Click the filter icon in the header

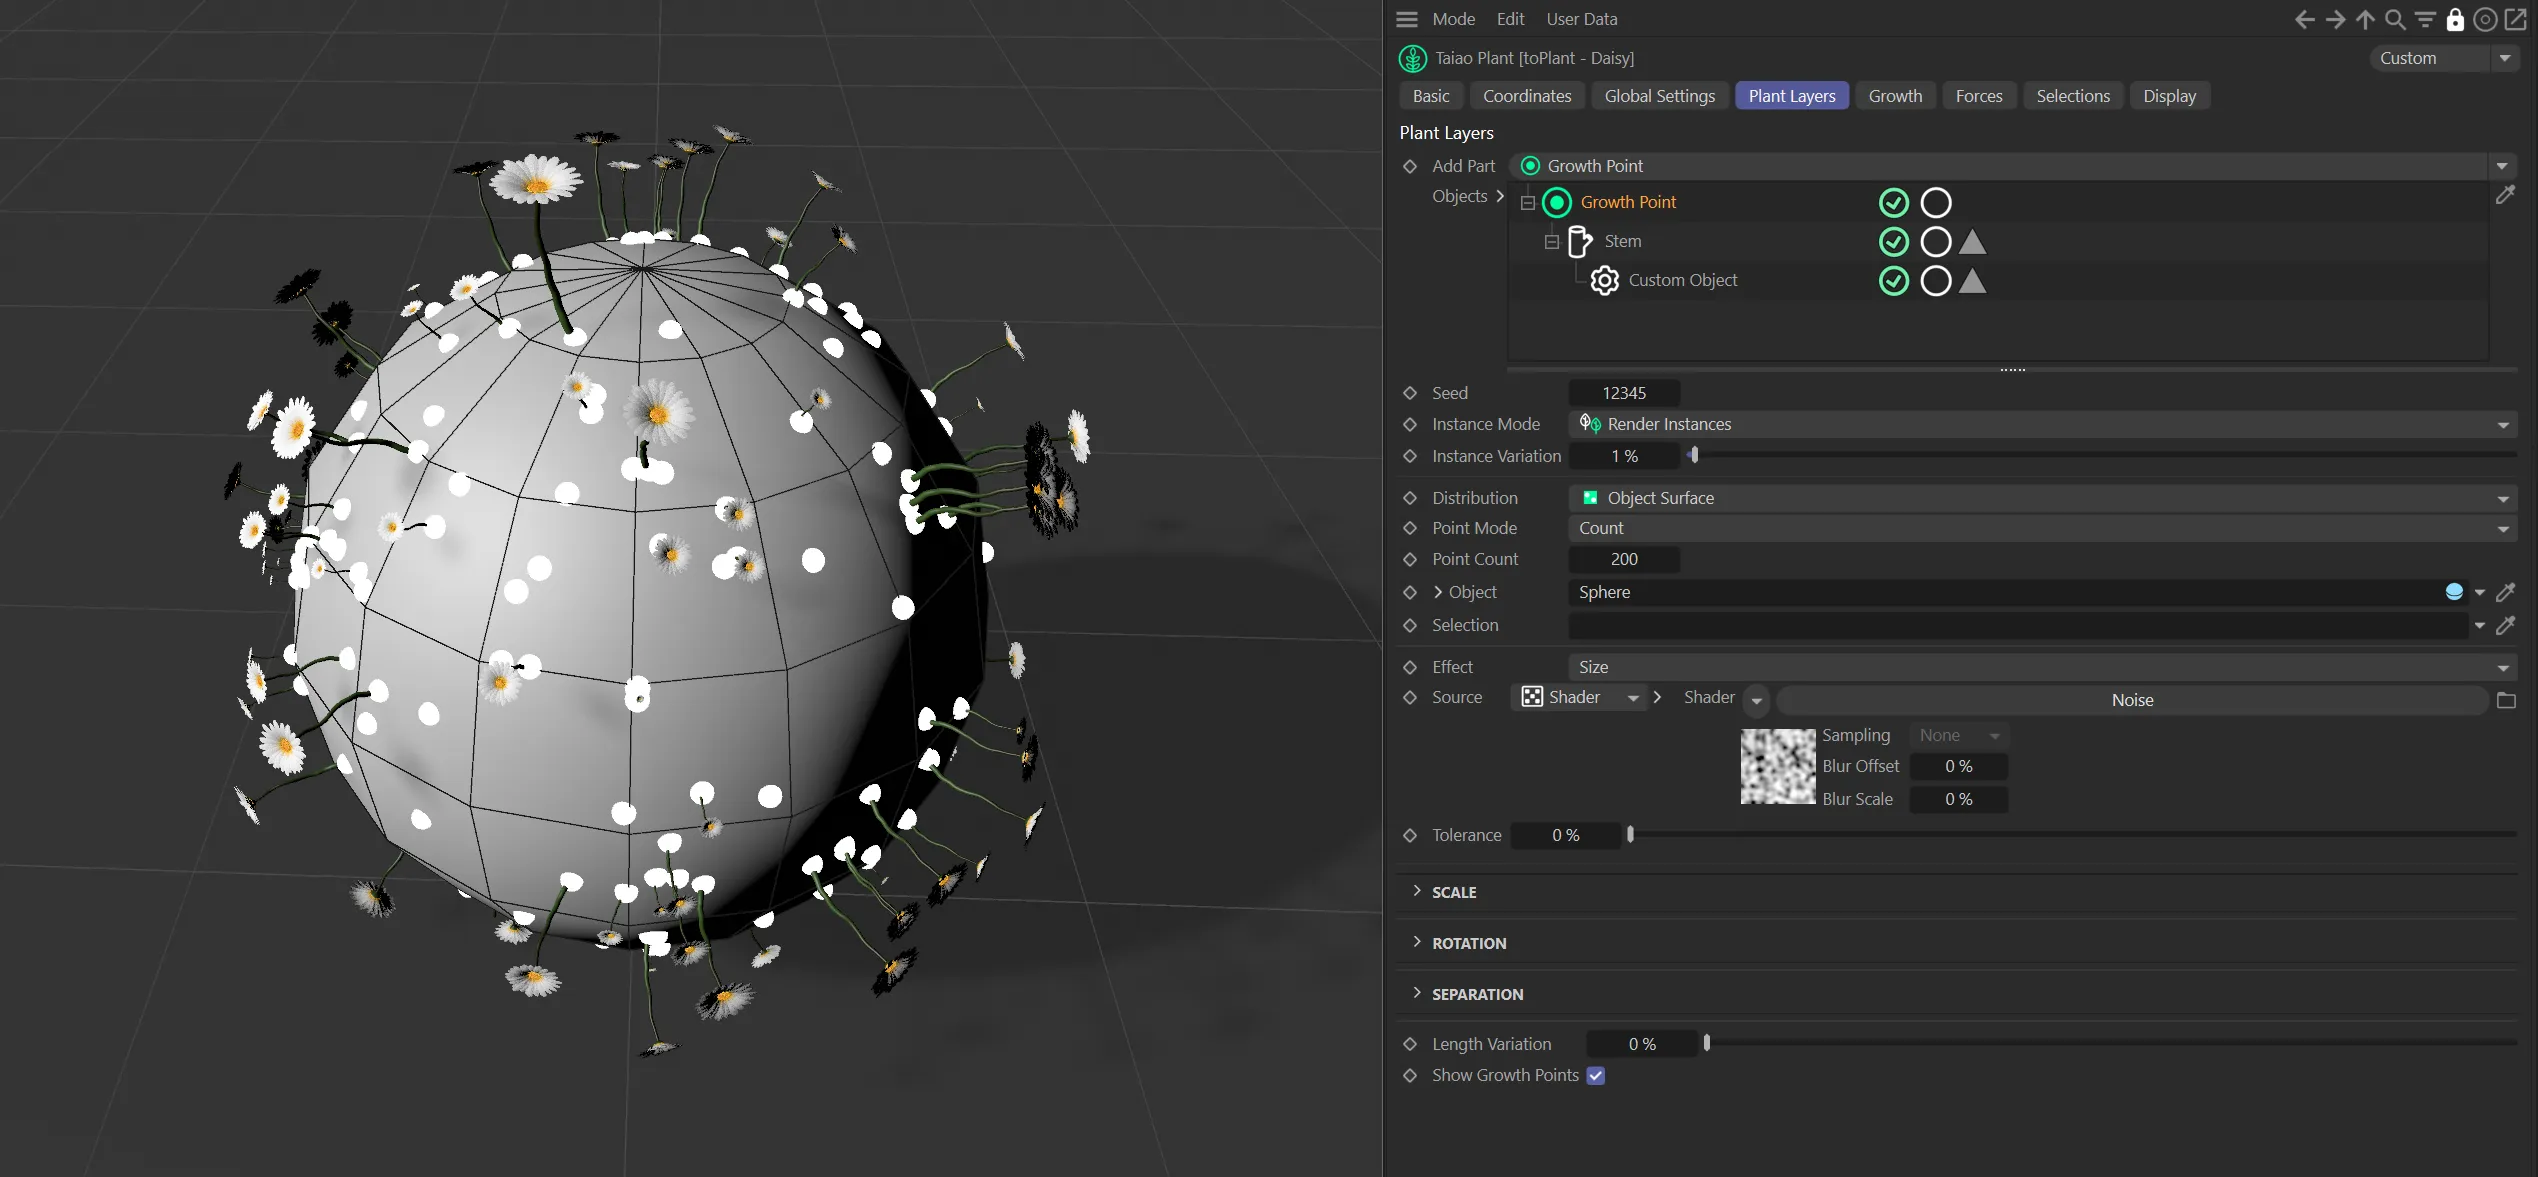pyautogui.click(x=2425, y=19)
